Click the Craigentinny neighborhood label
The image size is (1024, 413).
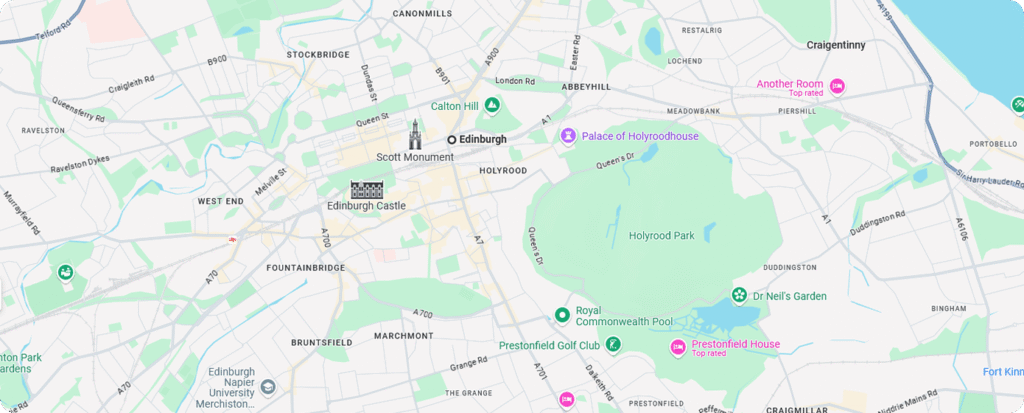pos(836,45)
